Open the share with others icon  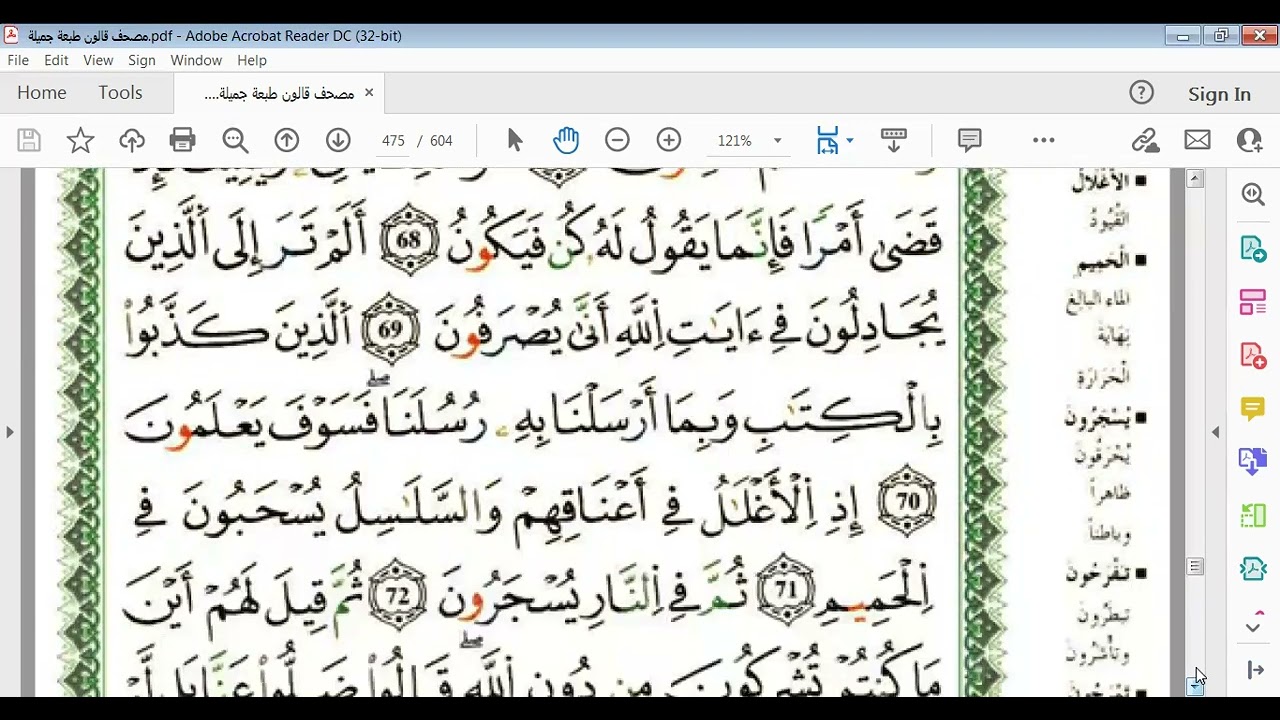pyautogui.click(x=1250, y=140)
